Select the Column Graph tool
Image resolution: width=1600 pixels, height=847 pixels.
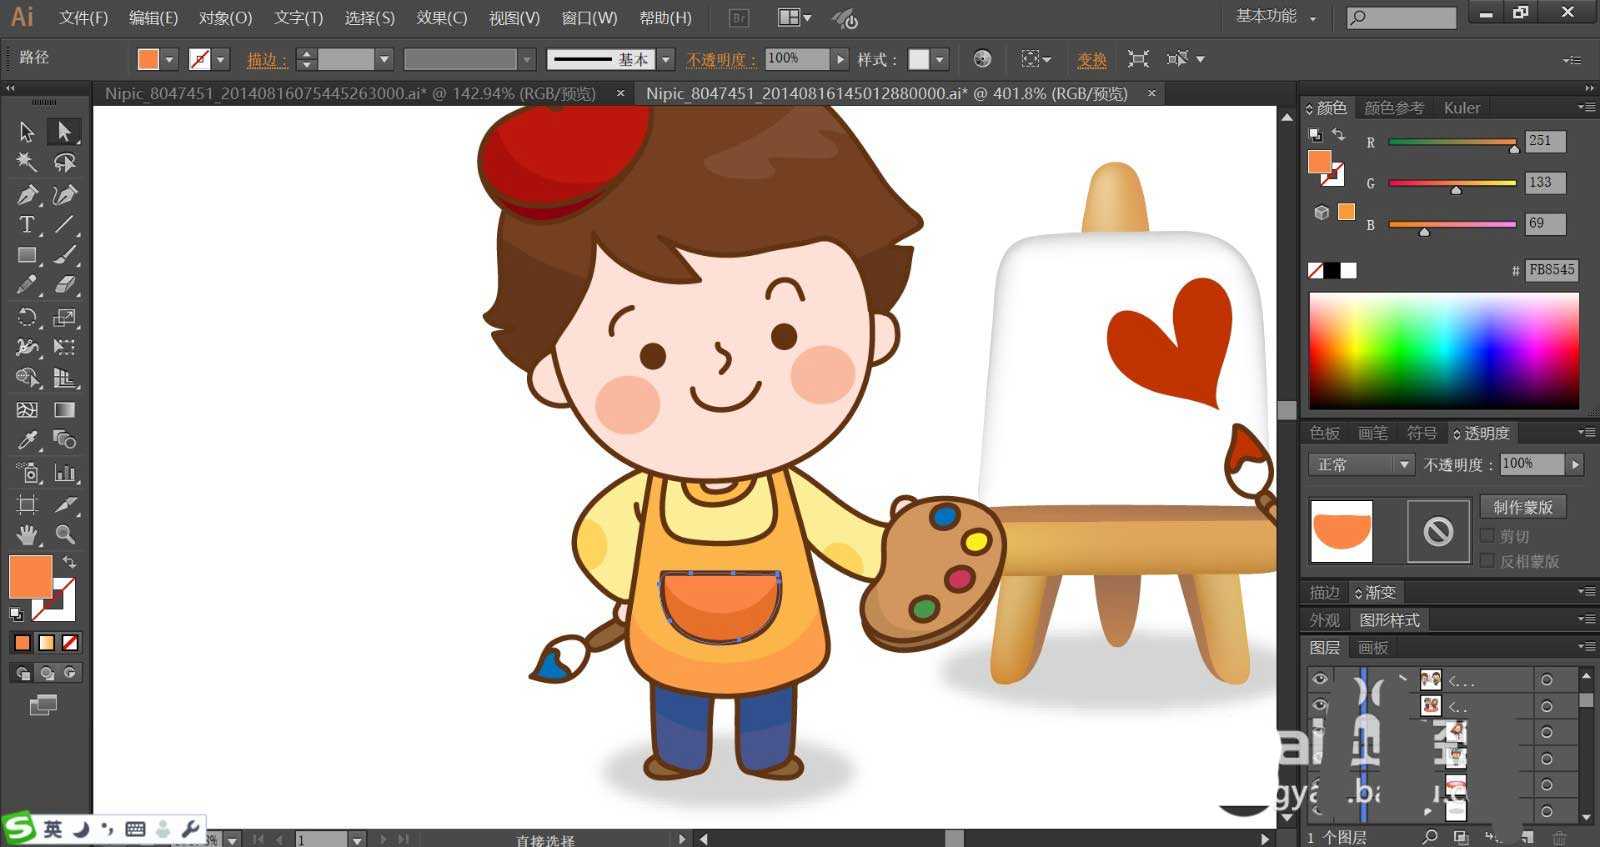[x=64, y=473]
